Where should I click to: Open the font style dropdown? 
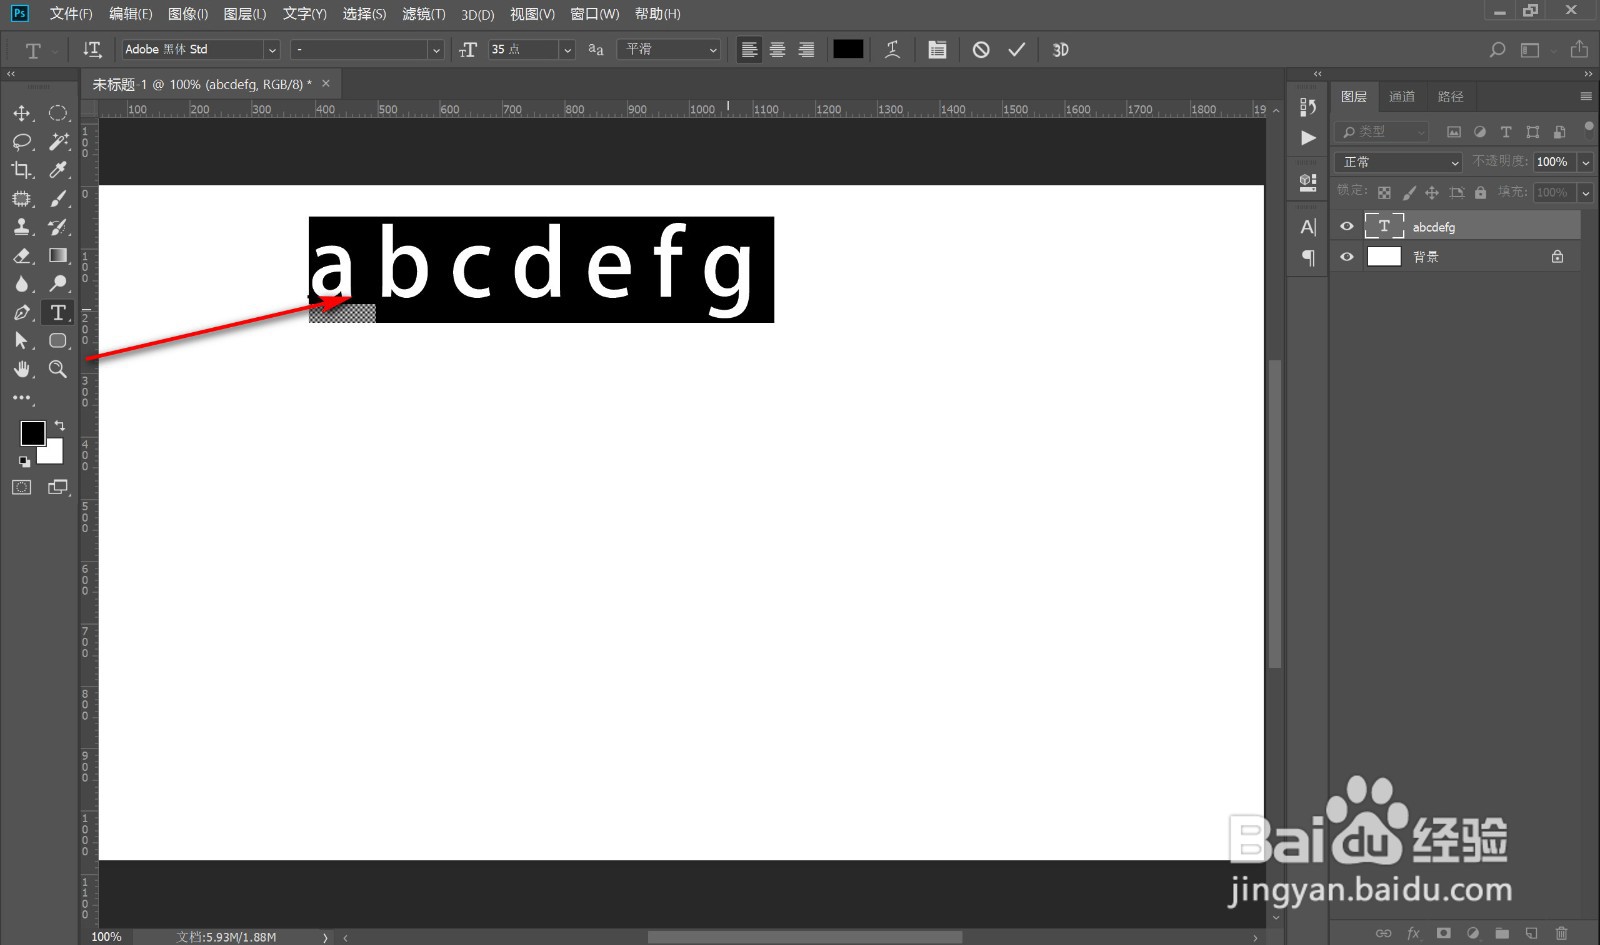pyautogui.click(x=435, y=49)
